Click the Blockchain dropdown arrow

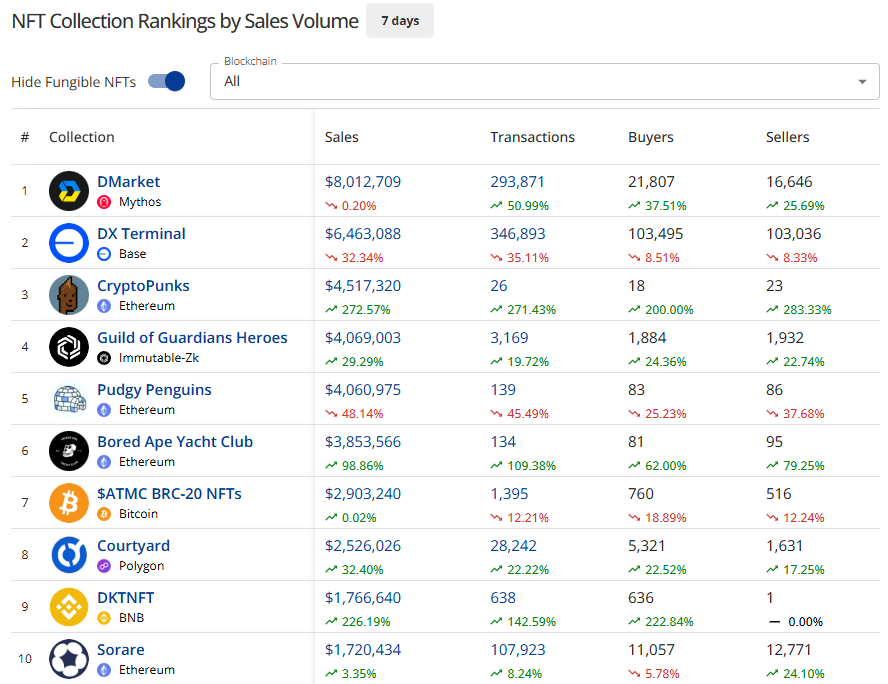862,82
